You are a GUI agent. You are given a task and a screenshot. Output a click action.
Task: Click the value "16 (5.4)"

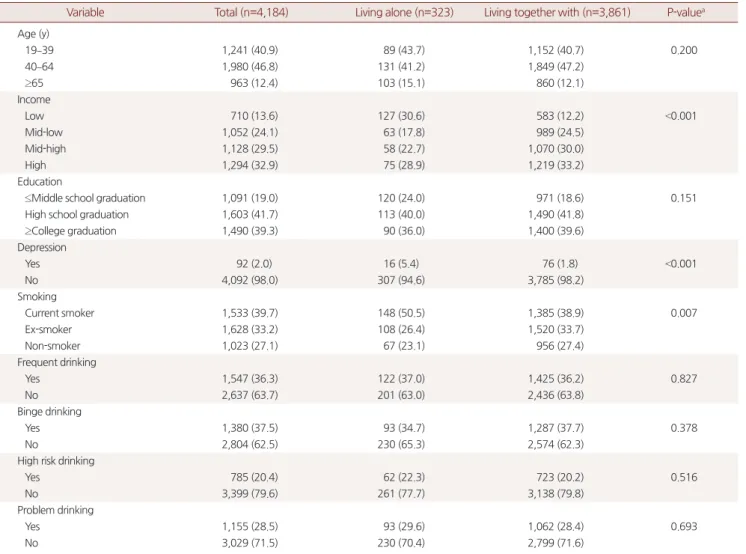401,264
